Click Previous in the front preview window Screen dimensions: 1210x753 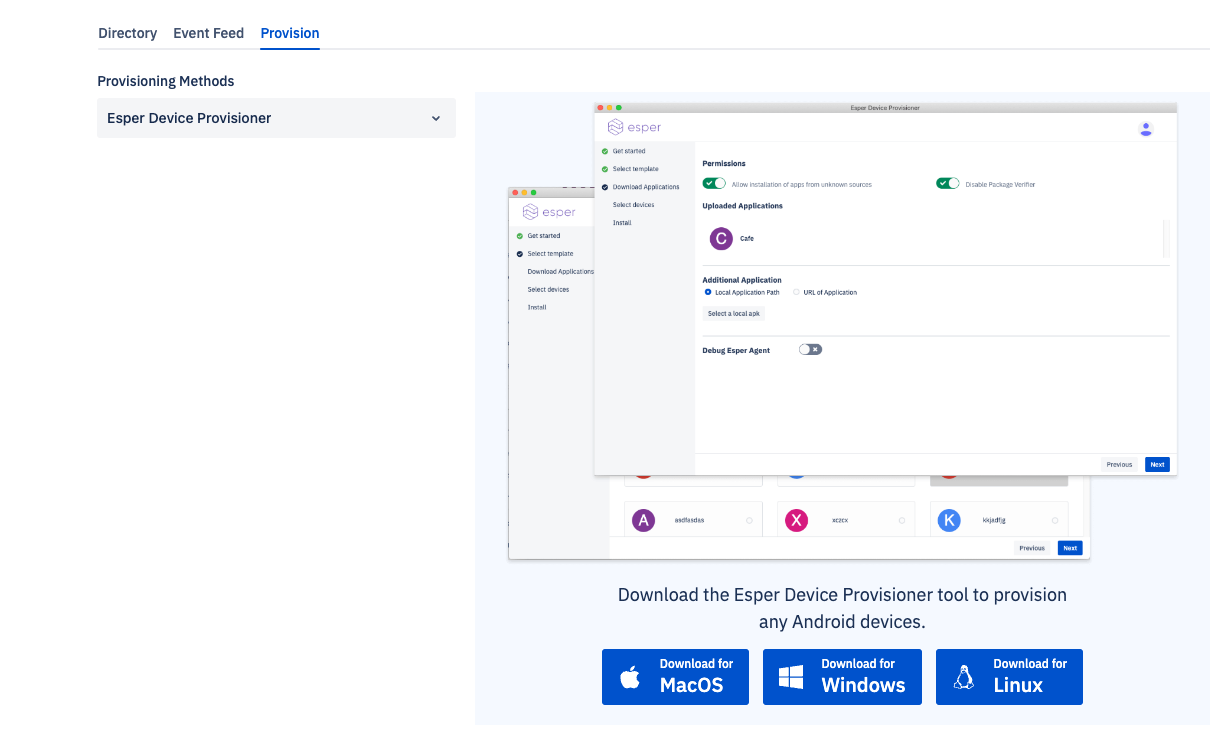click(x=1119, y=464)
